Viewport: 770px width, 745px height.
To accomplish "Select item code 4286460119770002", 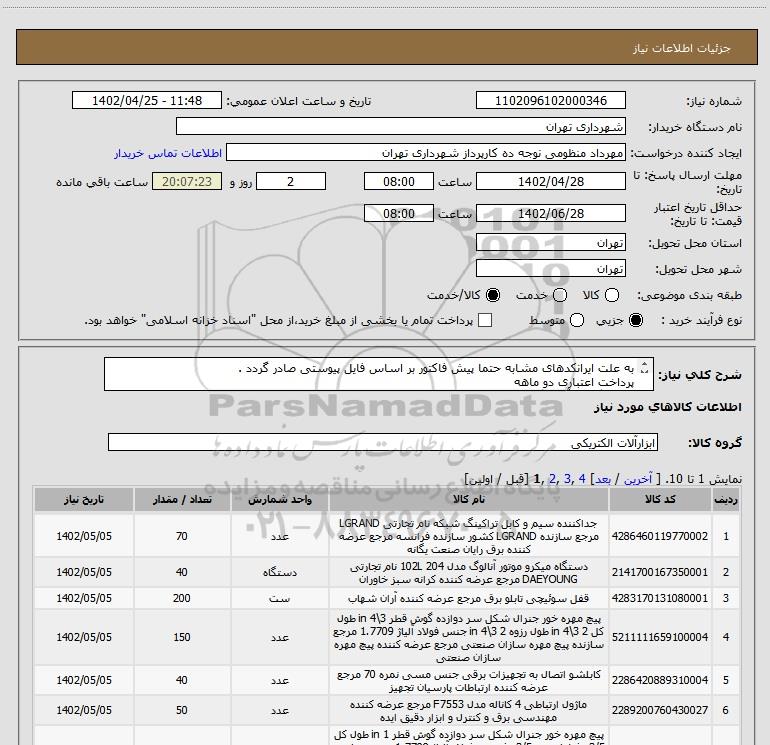I will tap(660, 536).
